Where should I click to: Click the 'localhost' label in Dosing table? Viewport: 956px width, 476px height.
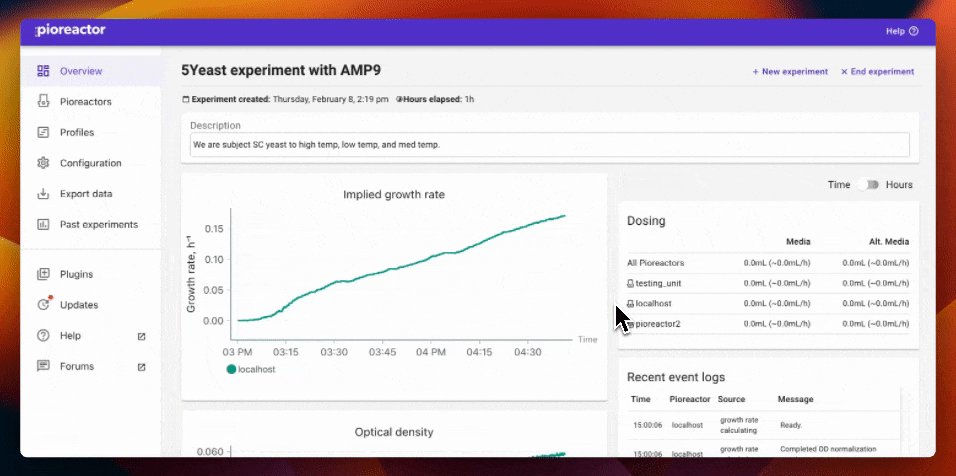tap(654, 304)
